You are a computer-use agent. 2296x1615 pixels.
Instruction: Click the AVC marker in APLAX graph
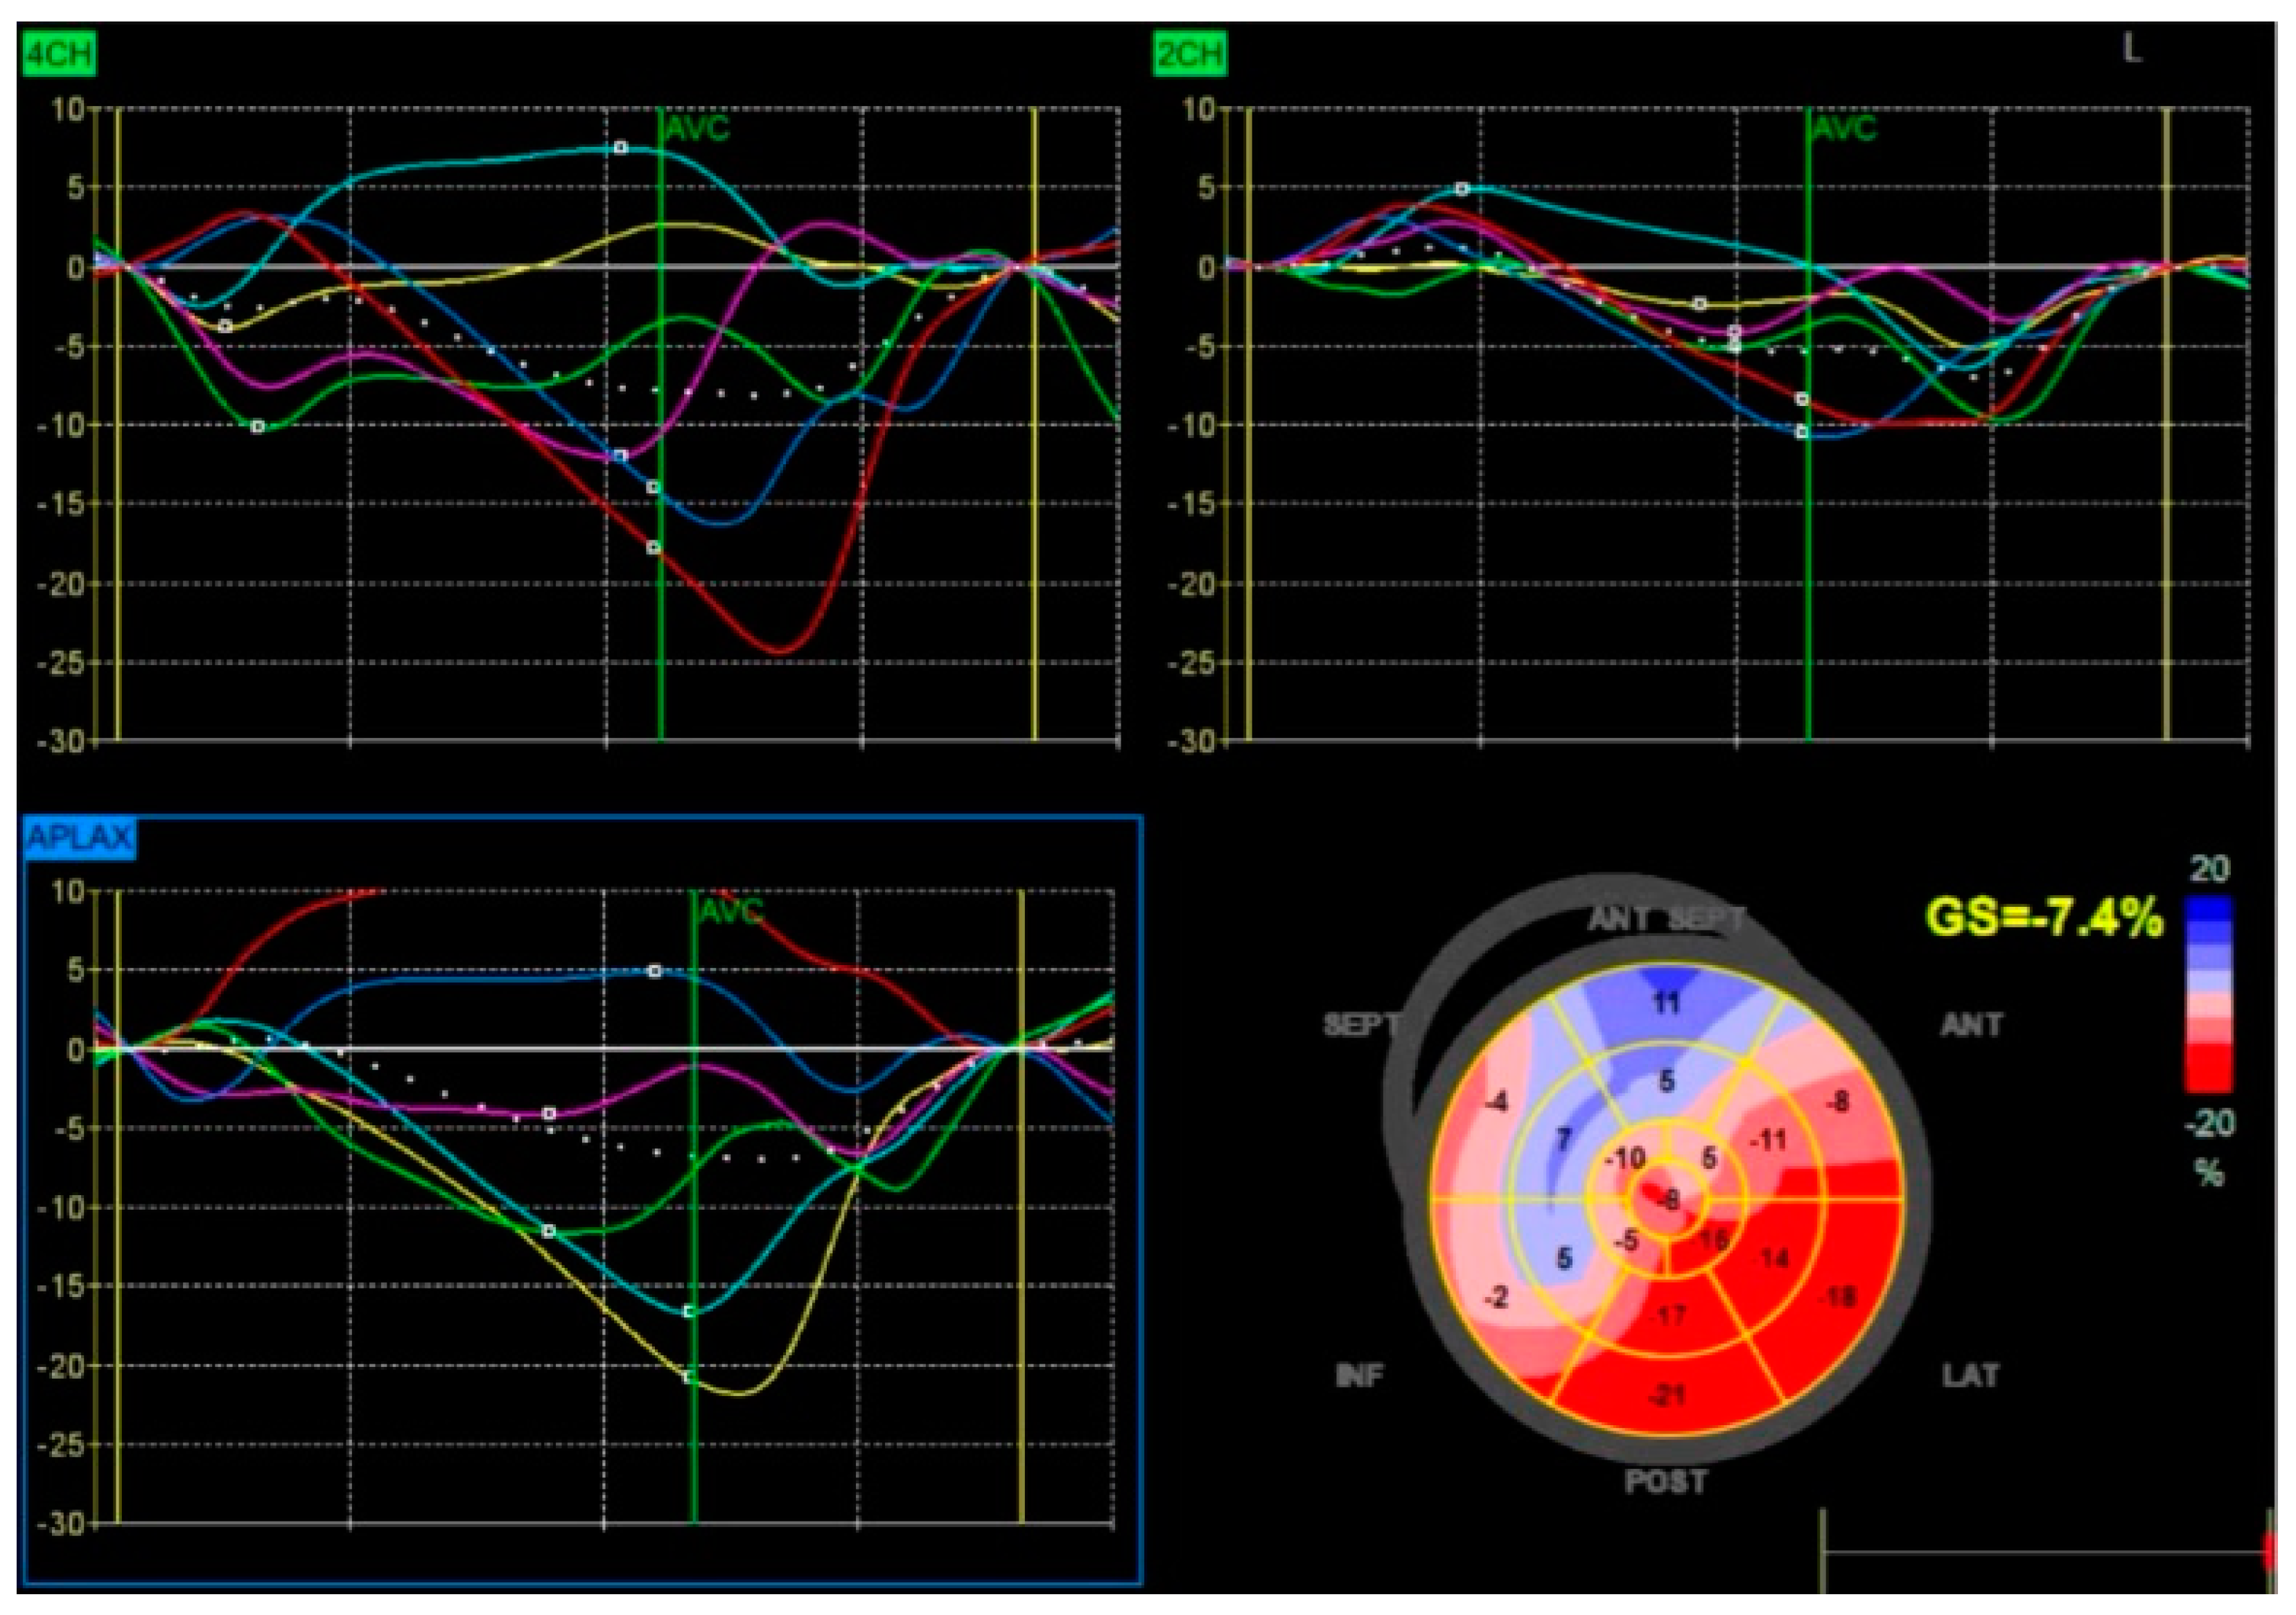click(x=731, y=912)
